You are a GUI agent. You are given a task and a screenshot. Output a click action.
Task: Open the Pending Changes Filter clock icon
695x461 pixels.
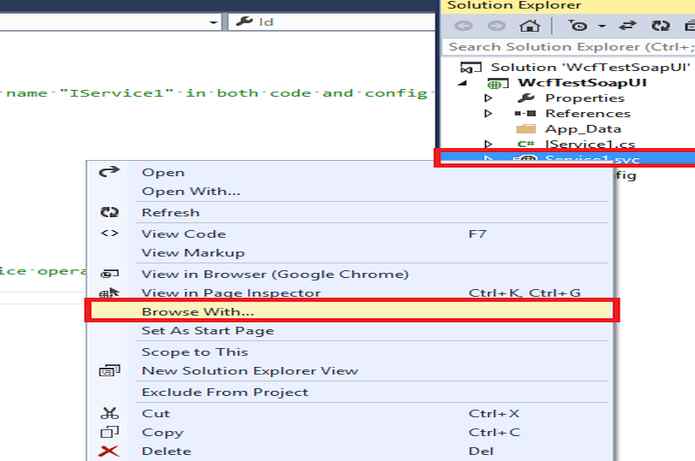pyautogui.click(x=578, y=26)
